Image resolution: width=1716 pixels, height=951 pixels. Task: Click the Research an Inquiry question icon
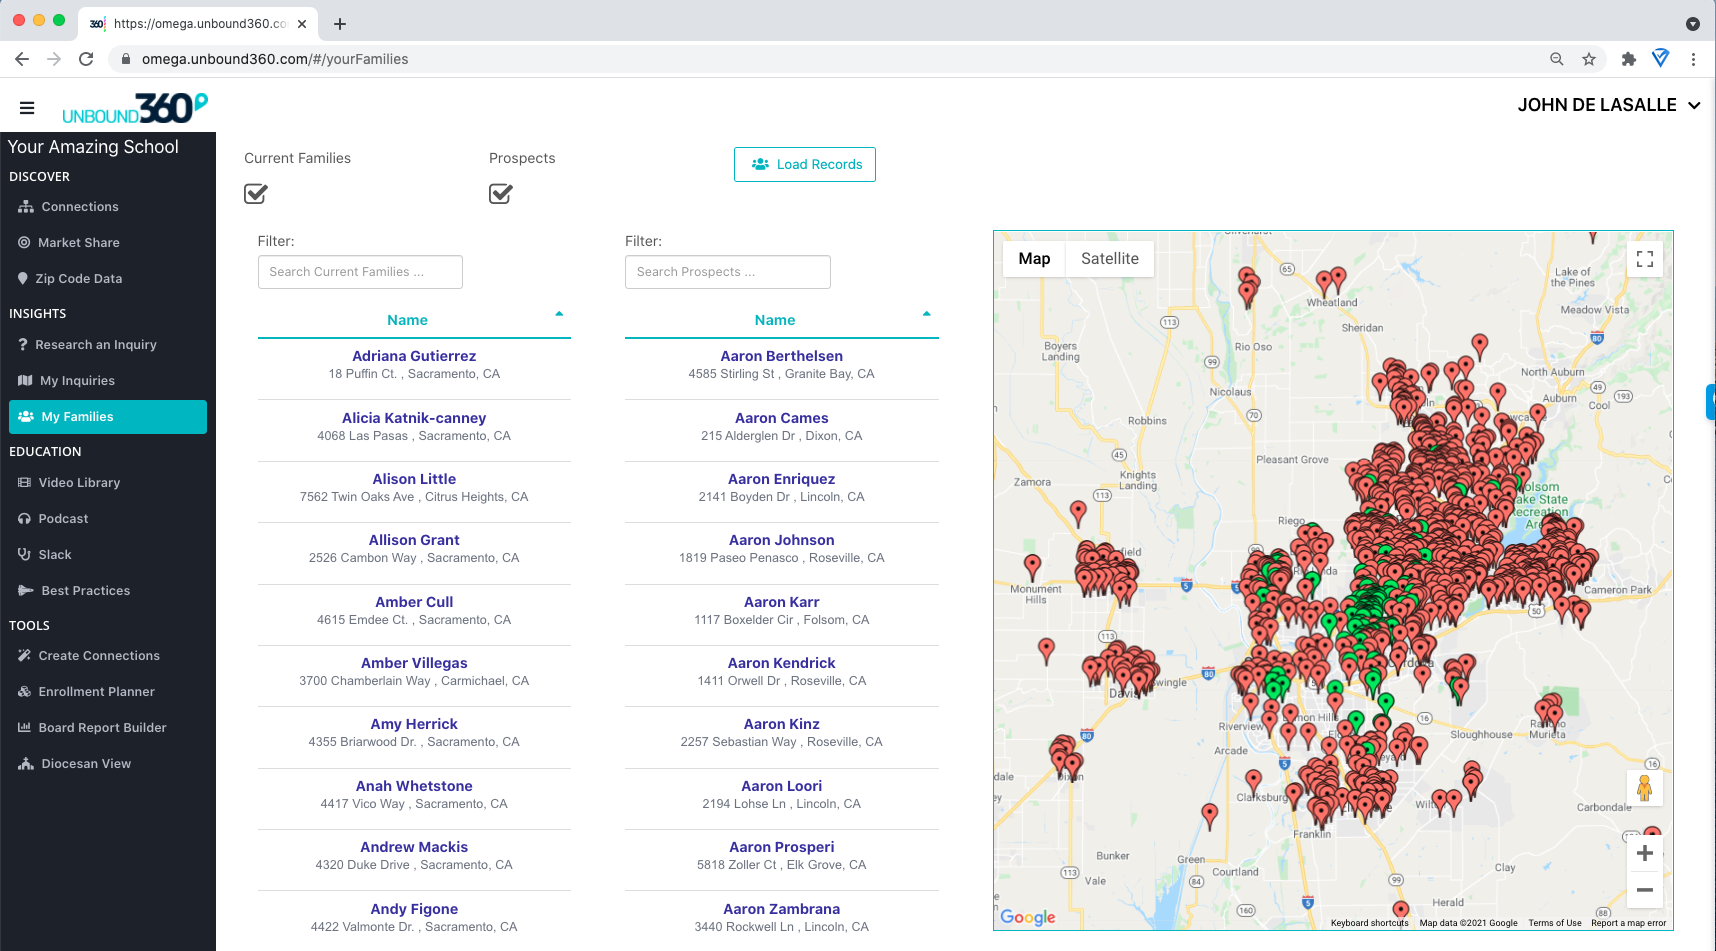(23, 345)
